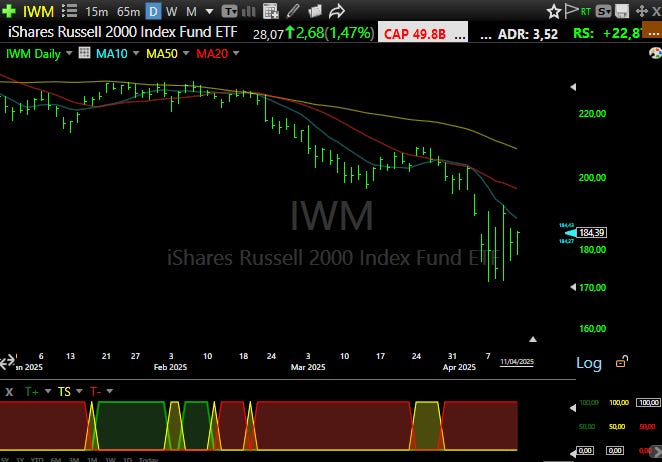Click the 11/04/2025 date field
The width and height of the screenshot is (662, 462).
tap(517, 362)
